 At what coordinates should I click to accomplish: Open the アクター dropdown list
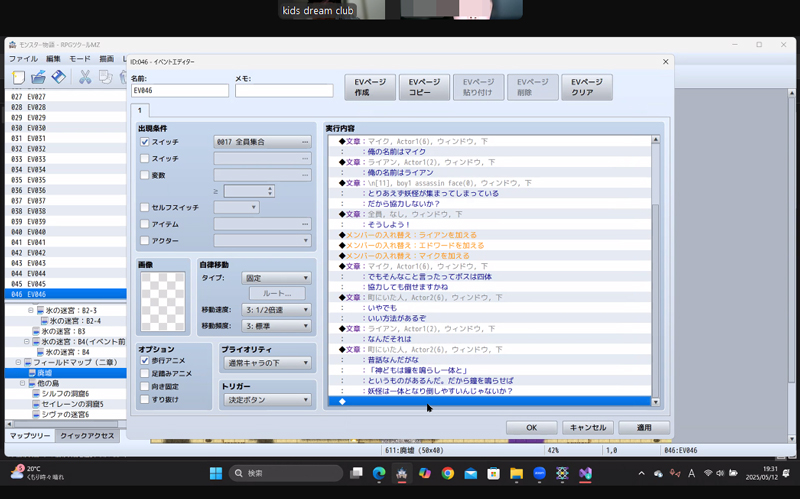pyautogui.click(x=262, y=240)
